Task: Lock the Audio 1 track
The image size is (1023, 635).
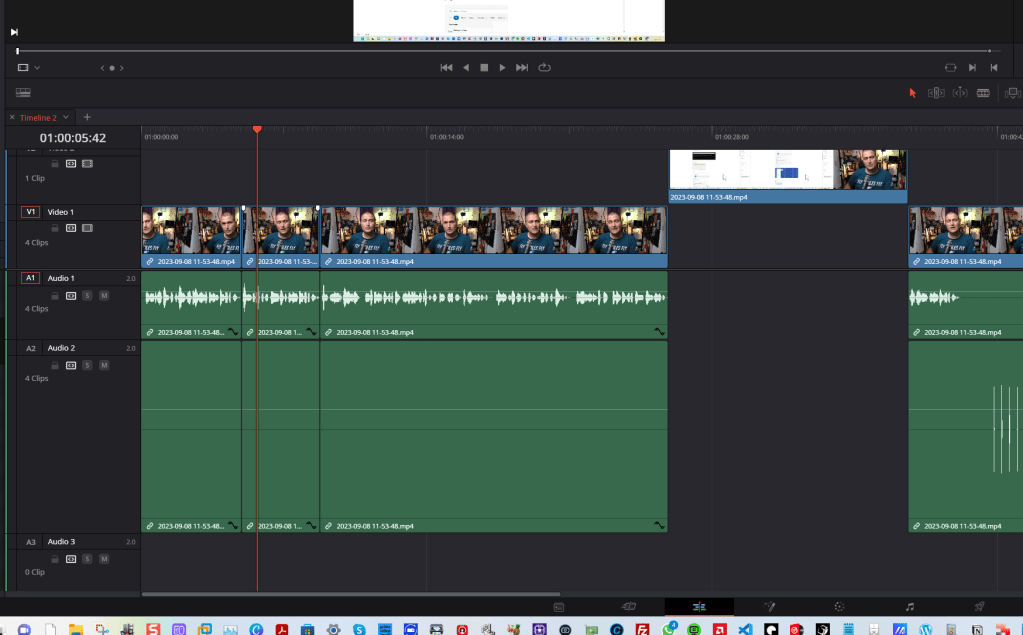Action: coord(55,296)
